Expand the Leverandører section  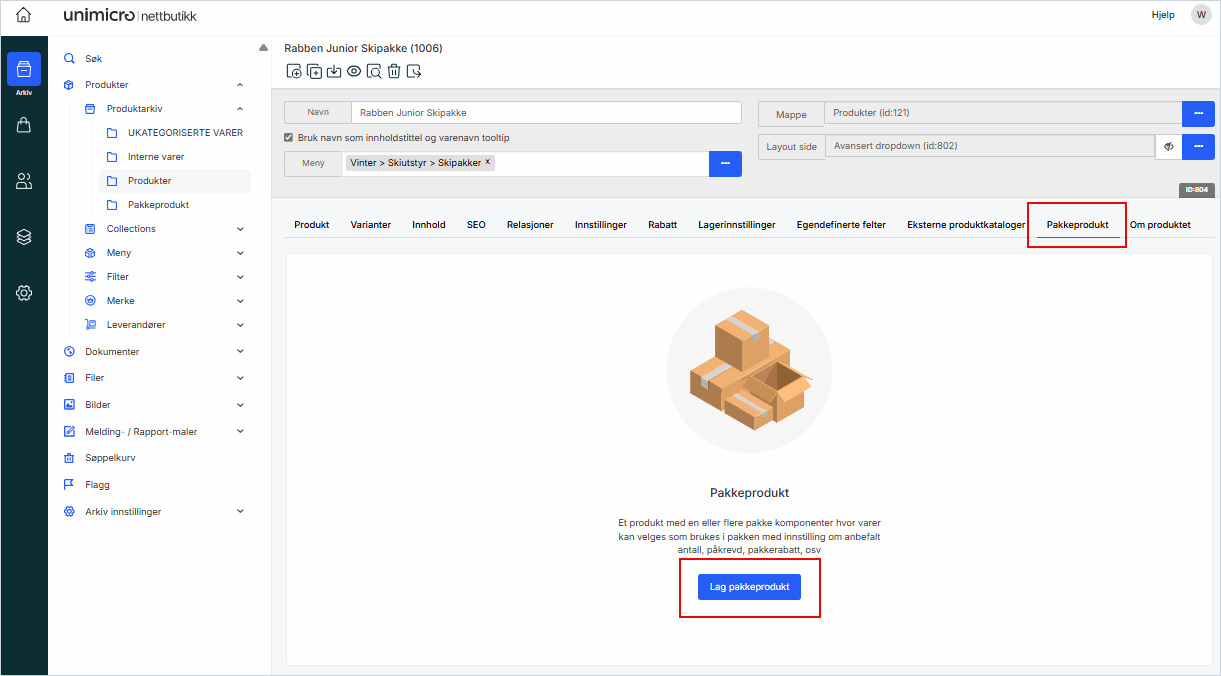point(239,324)
